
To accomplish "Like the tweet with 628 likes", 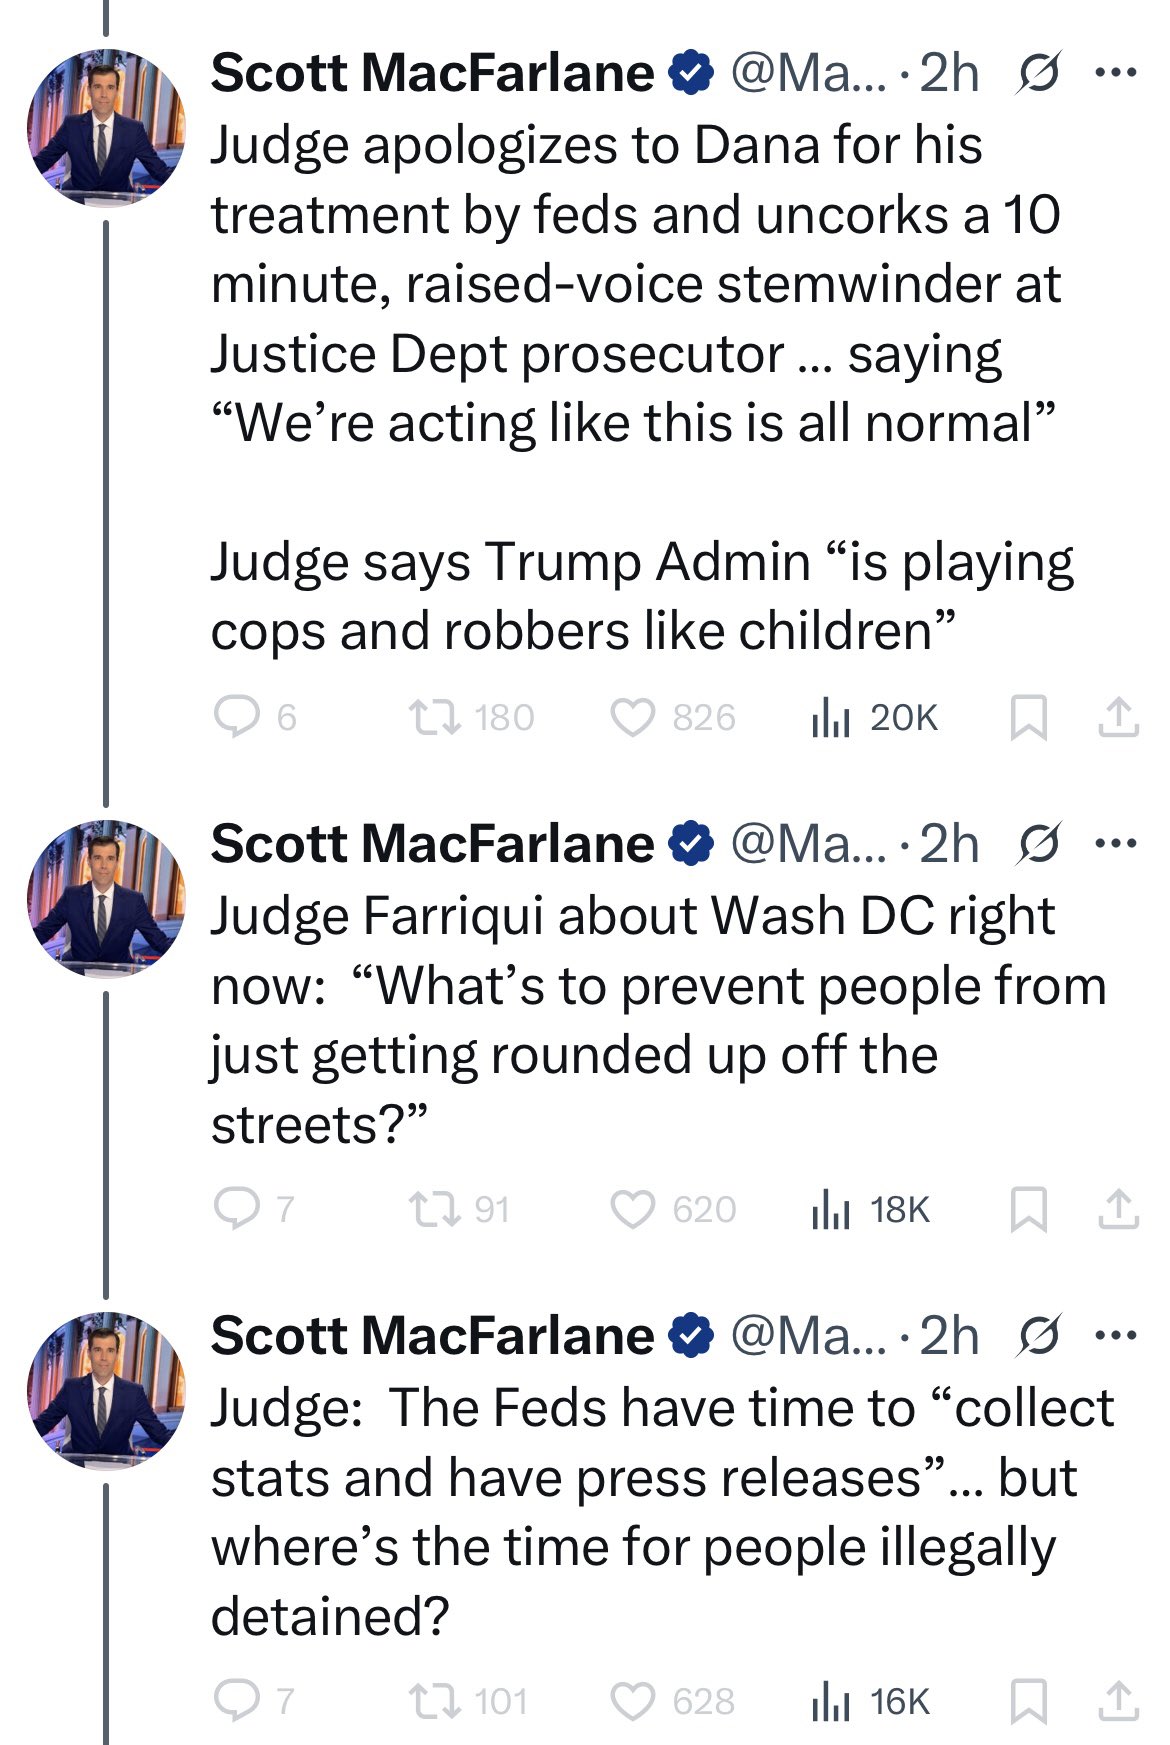I will (632, 1701).
